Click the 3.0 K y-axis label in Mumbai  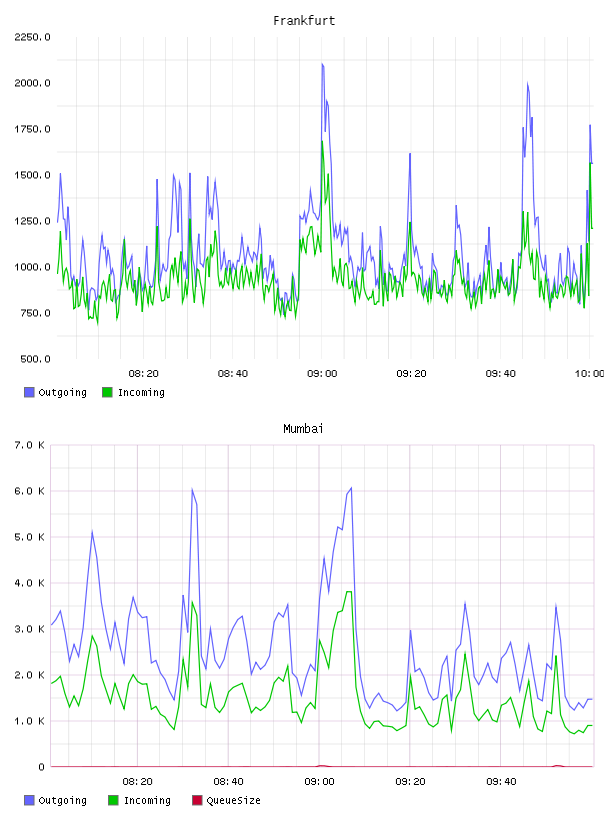[x=29, y=629]
